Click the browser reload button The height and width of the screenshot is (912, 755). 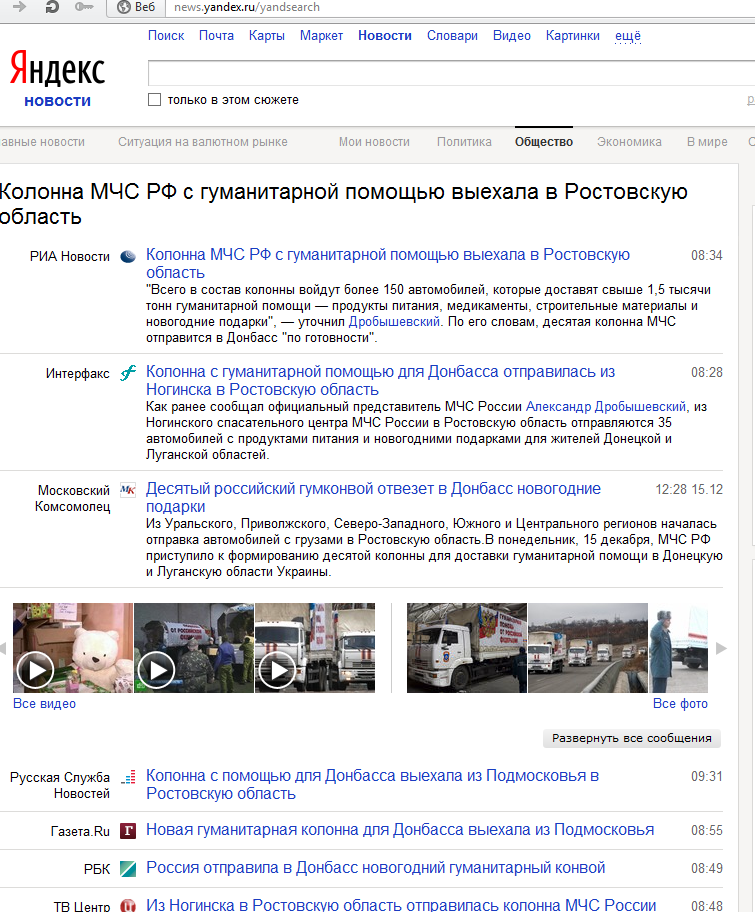tap(51, 7)
